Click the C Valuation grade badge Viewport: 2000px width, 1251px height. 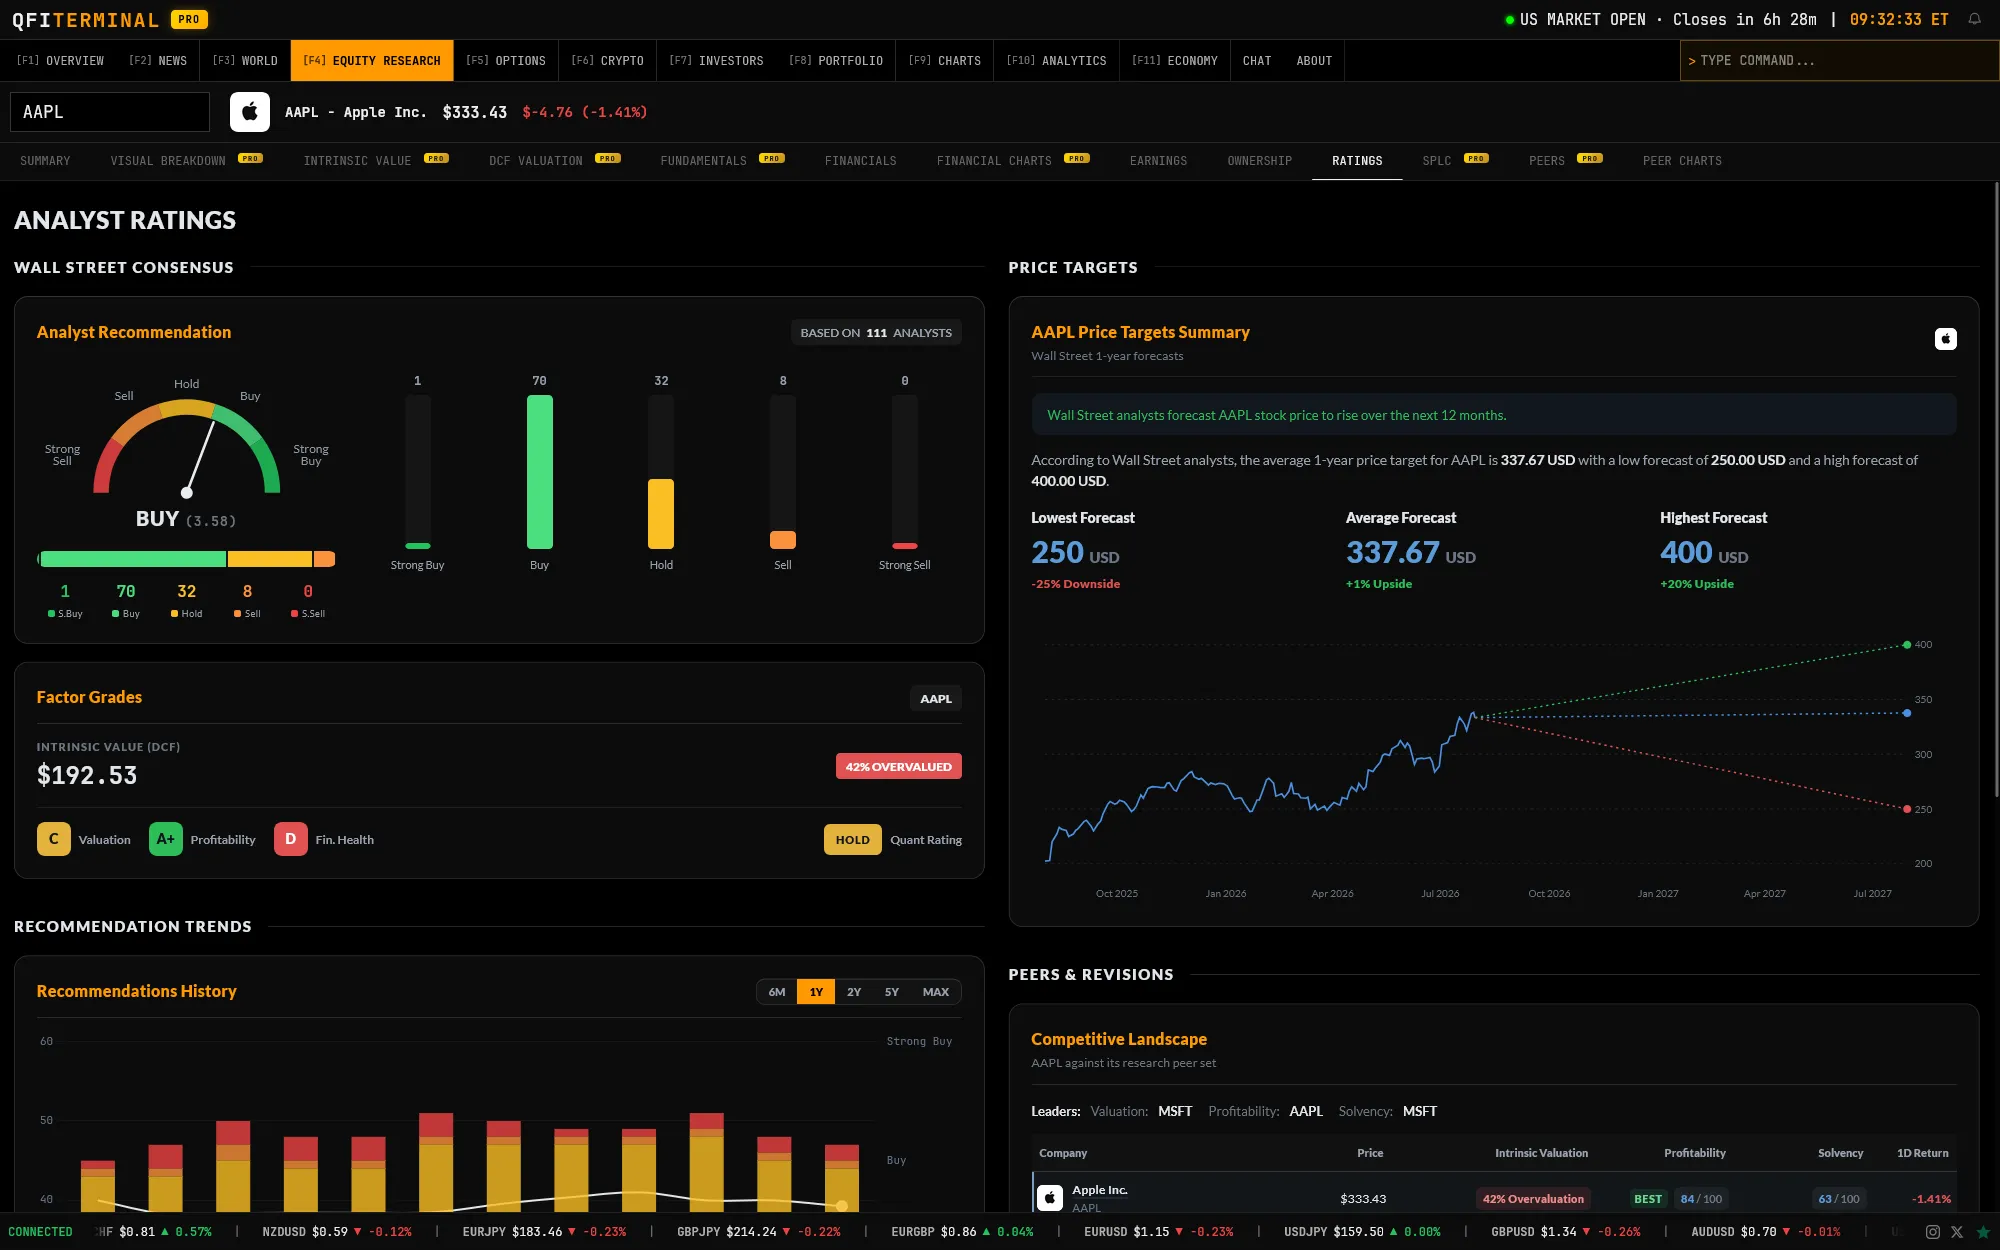54,839
